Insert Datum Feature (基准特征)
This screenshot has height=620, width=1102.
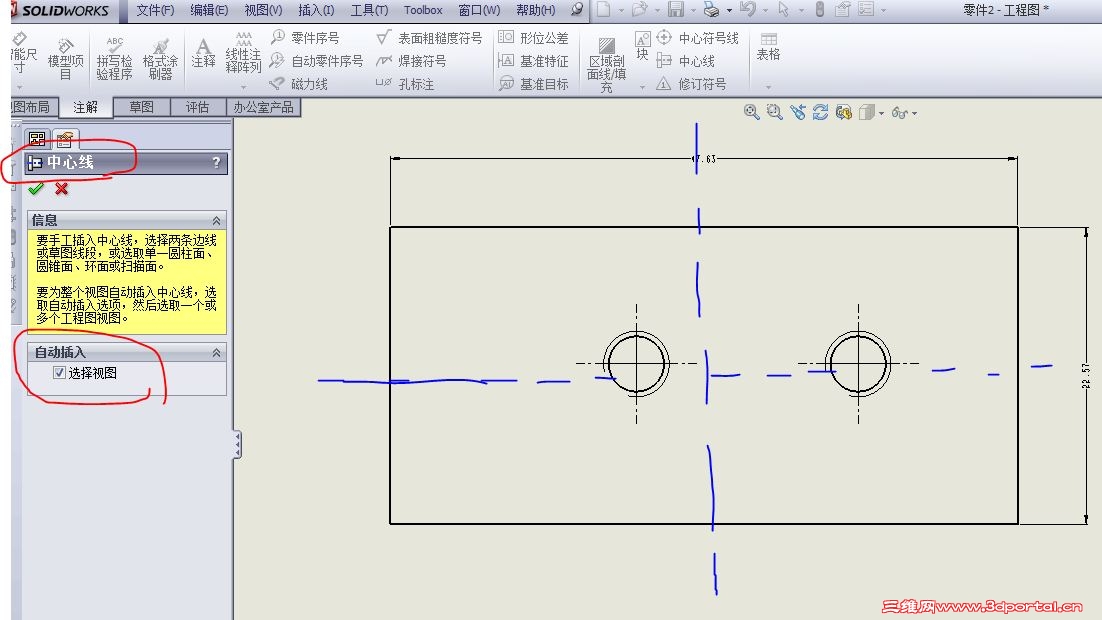[533, 61]
